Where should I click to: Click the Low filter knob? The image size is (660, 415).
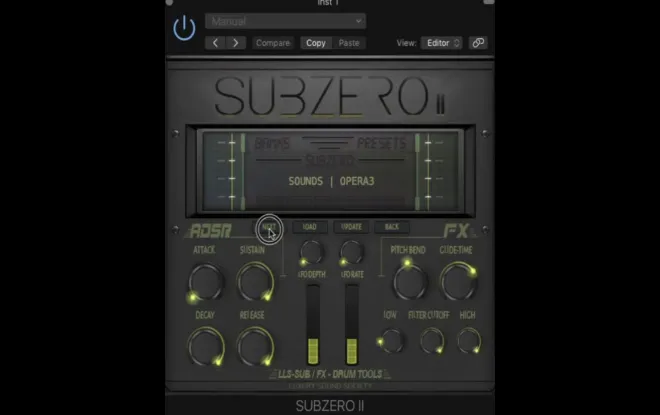391,341
